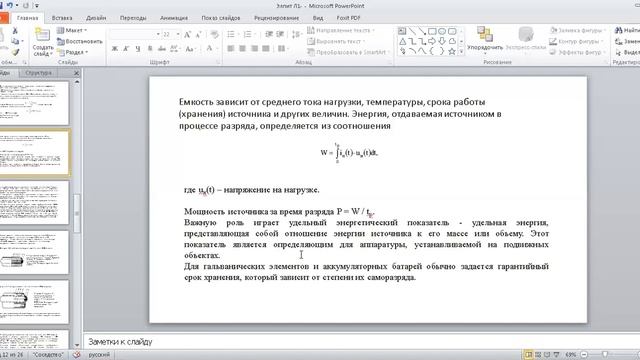
Task: Select the down arrow shape in gallery
Action: [442, 41]
